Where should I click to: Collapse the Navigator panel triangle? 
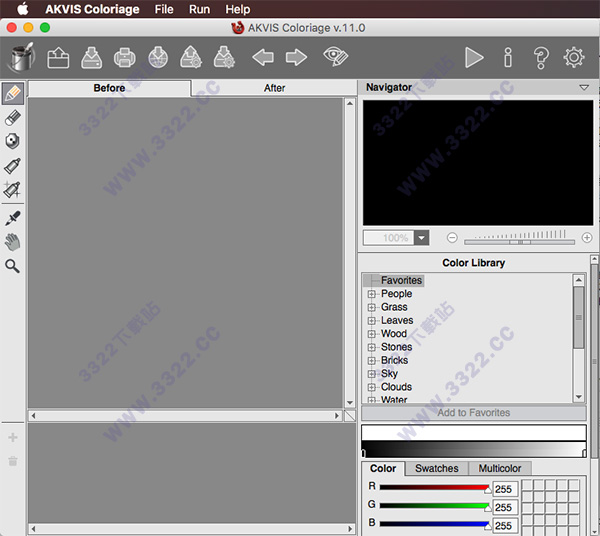[584, 88]
